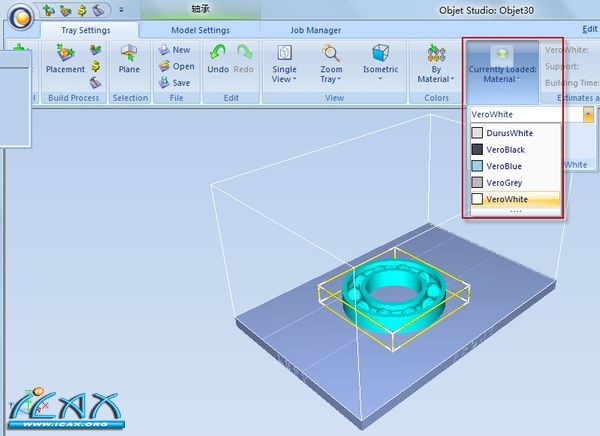Click the dollar estimate icon in quick access bar
Image resolution: width=600 pixels, height=436 pixels.
[82, 10]
